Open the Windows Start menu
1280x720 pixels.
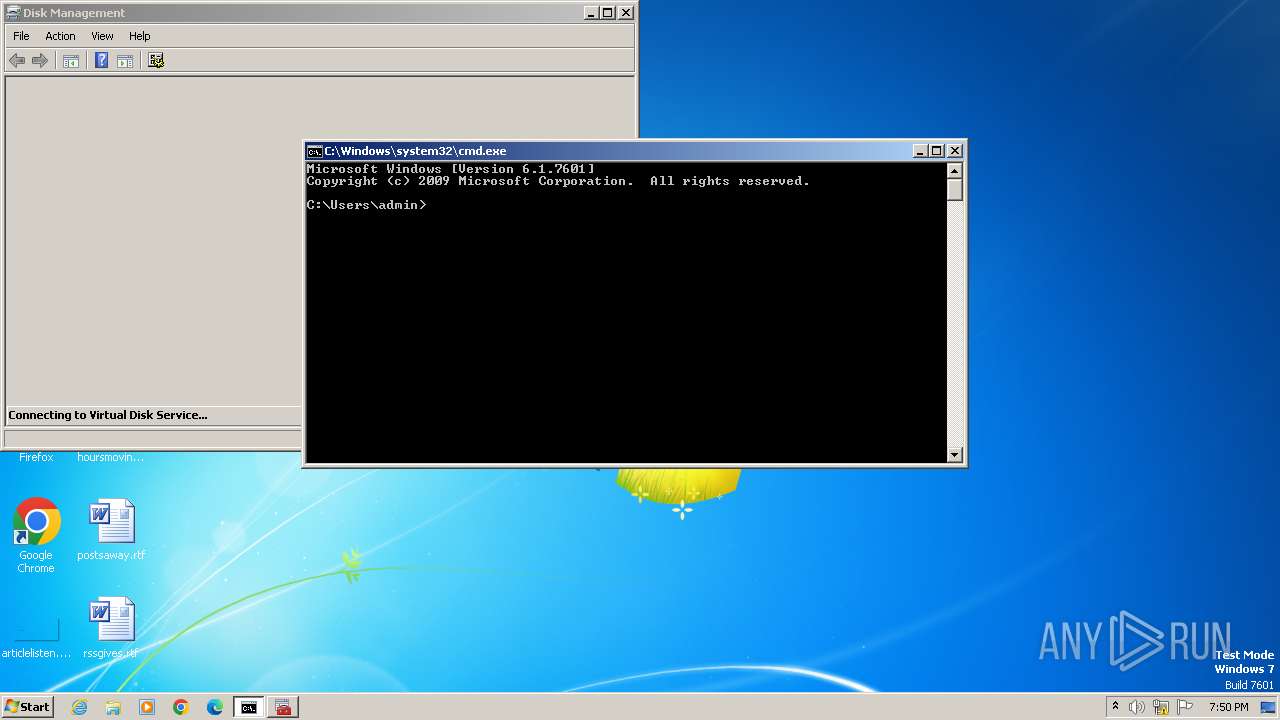coord(27,707)
